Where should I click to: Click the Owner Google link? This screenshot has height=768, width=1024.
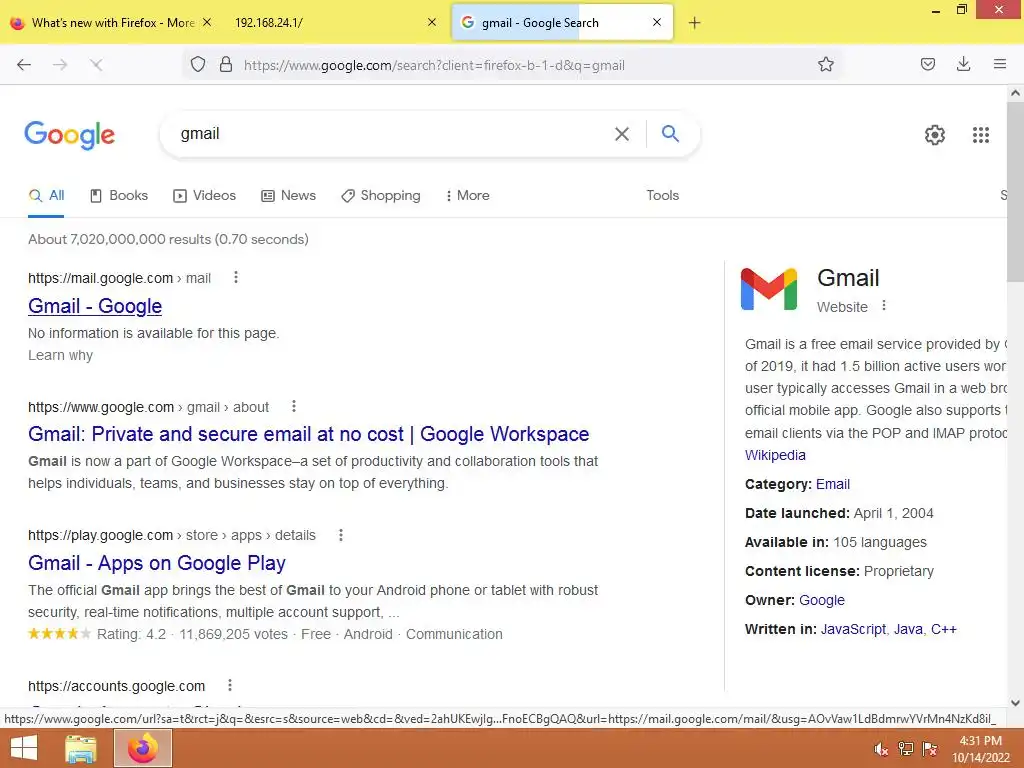(822, 600)
